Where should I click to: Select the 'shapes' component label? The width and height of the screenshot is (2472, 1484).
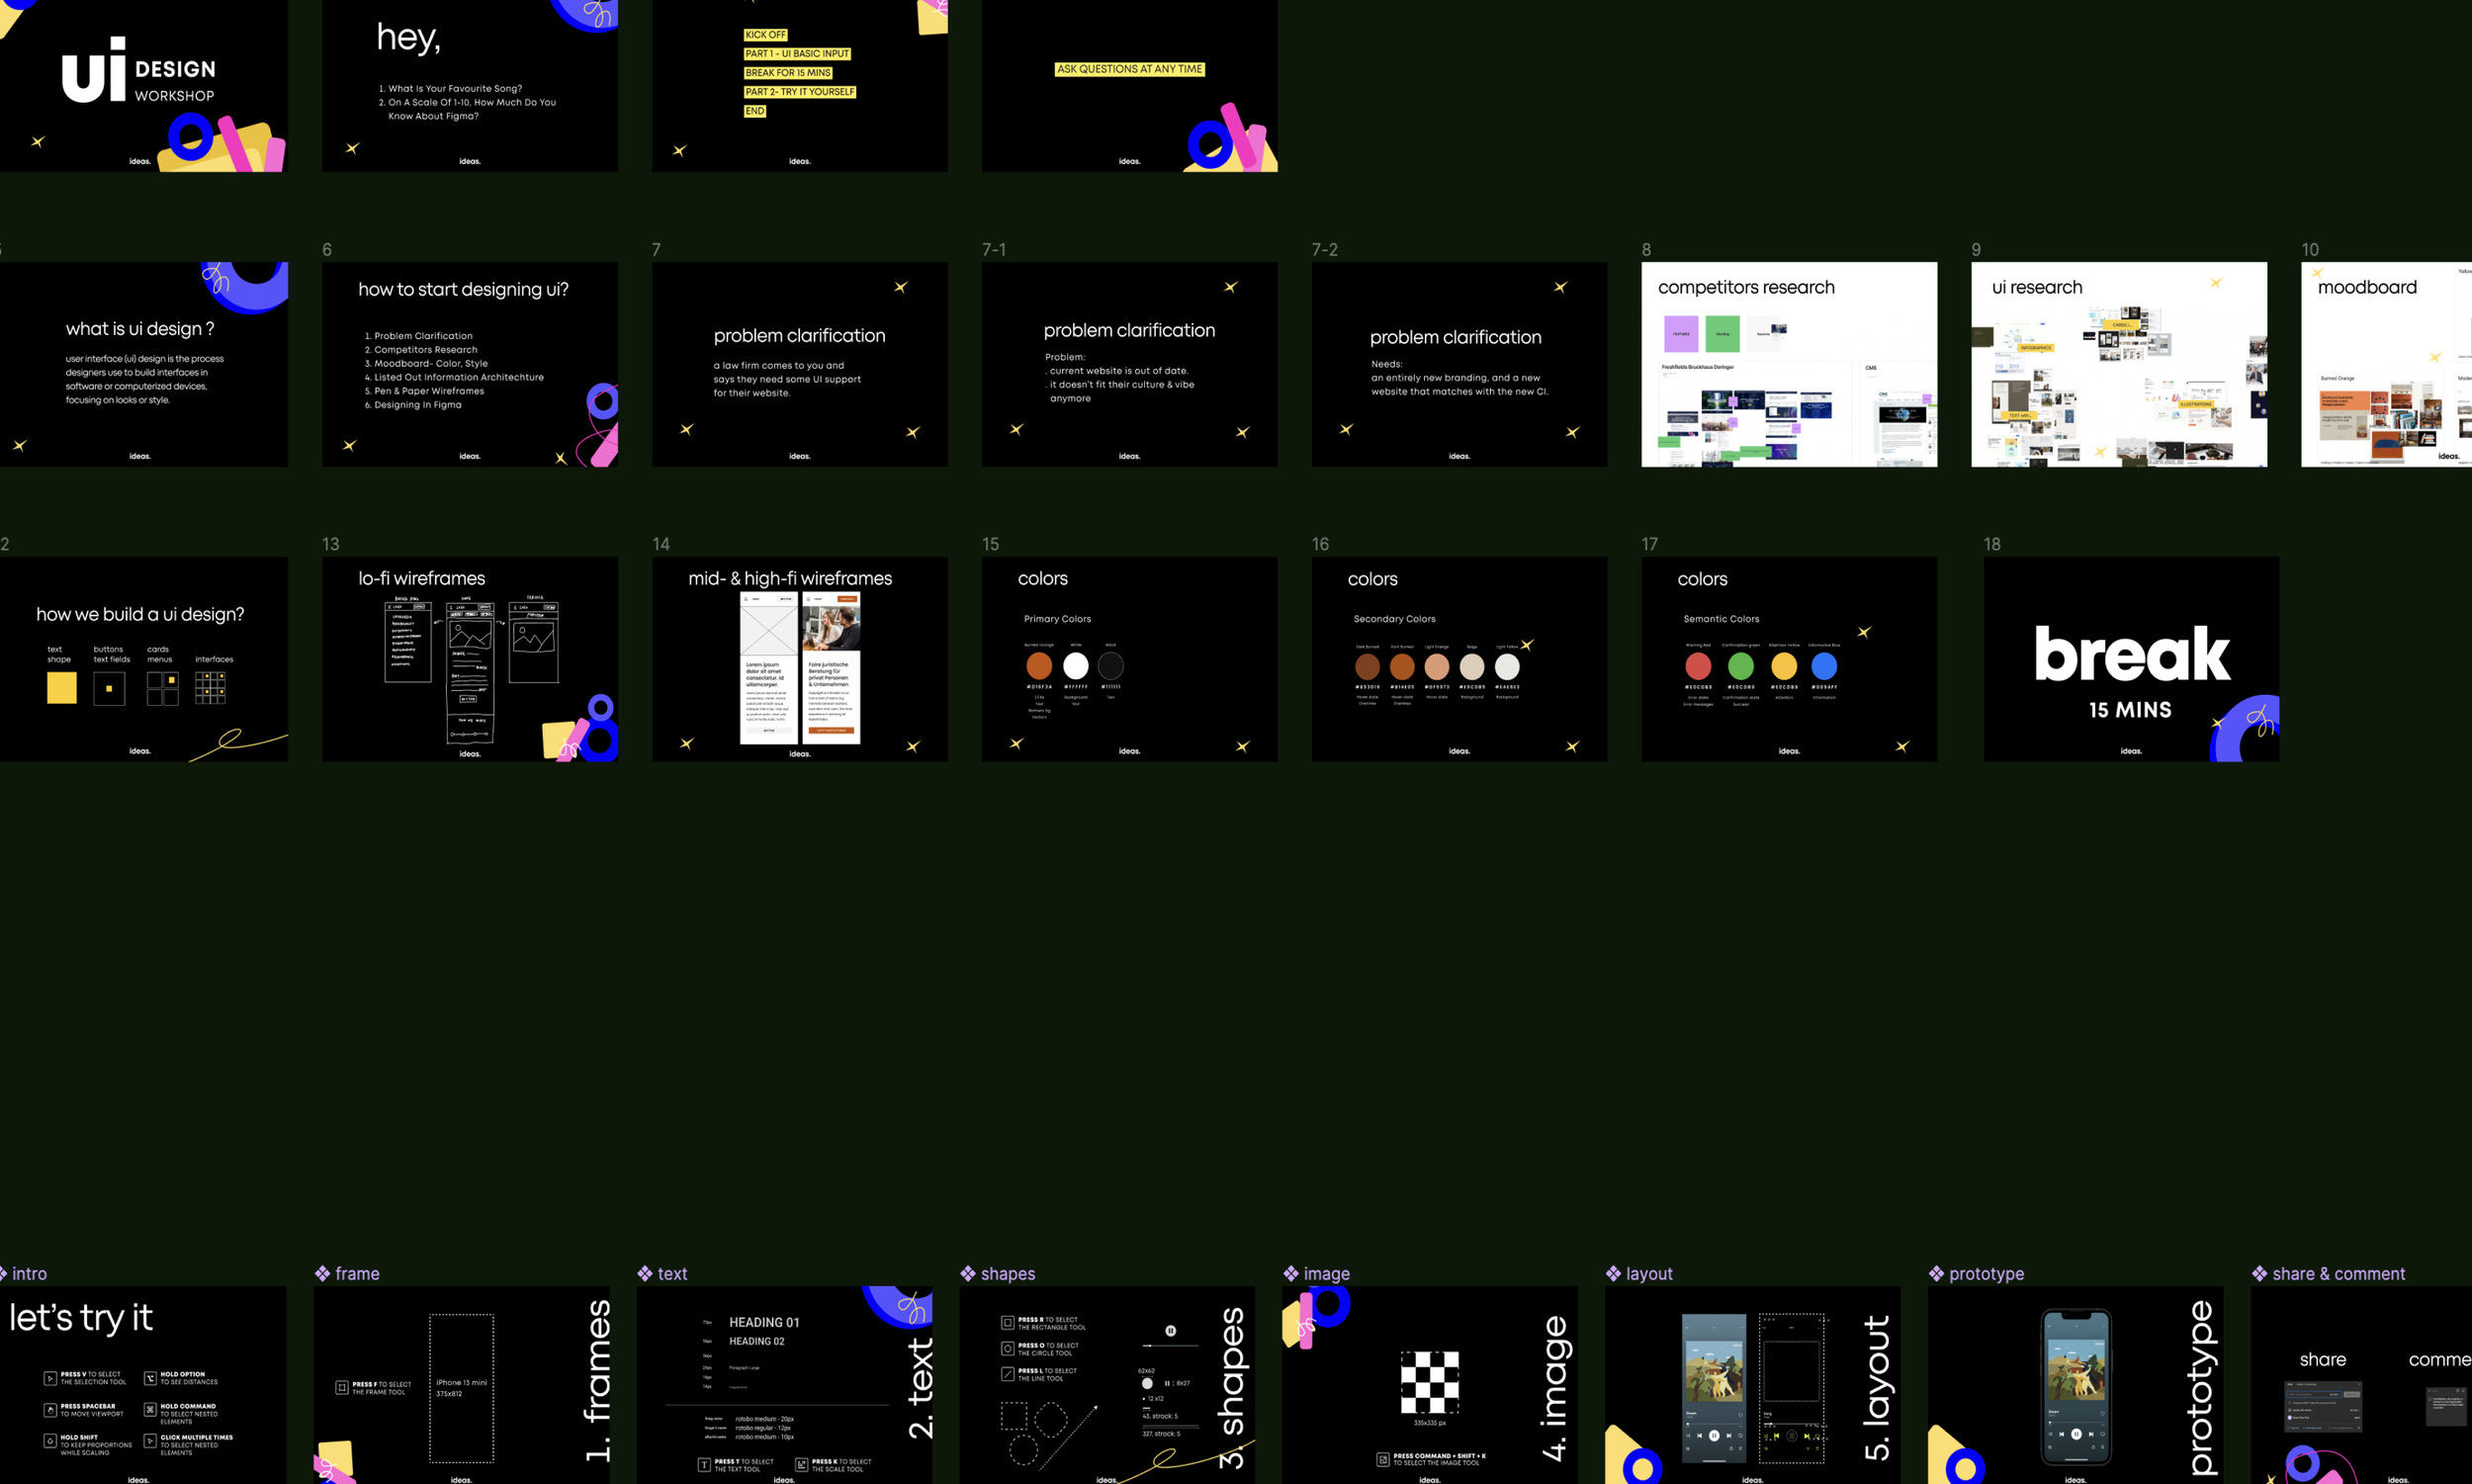1007,1273
